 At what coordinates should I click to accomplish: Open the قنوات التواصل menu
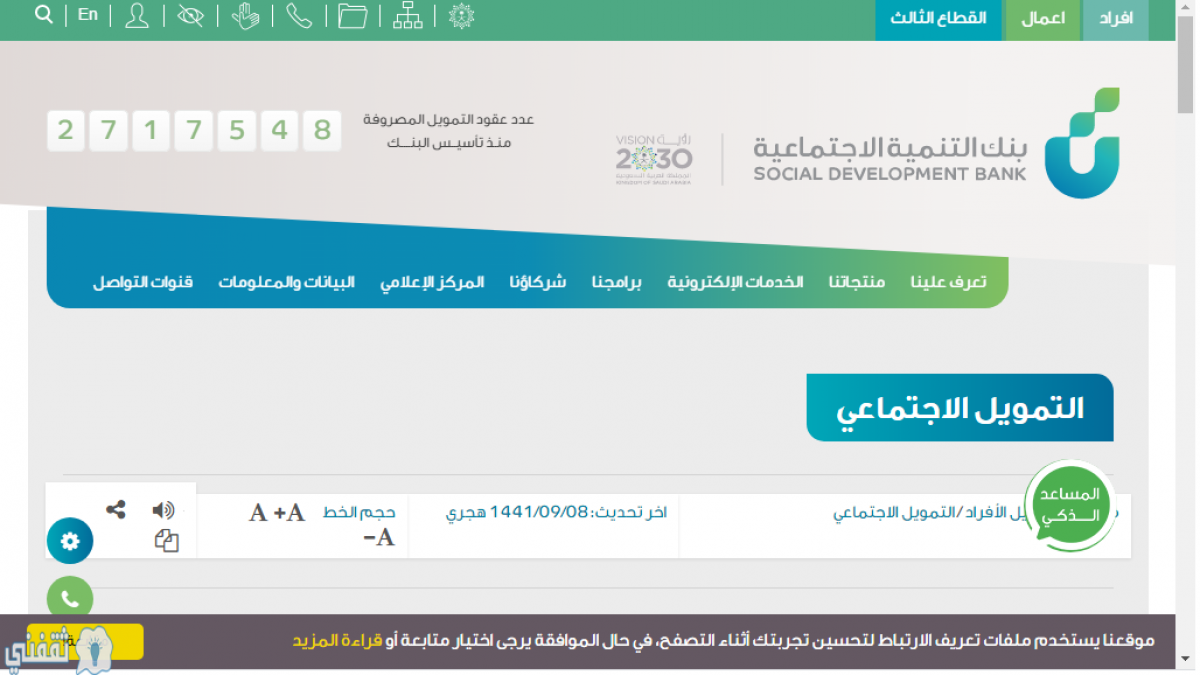pos(143,282)
